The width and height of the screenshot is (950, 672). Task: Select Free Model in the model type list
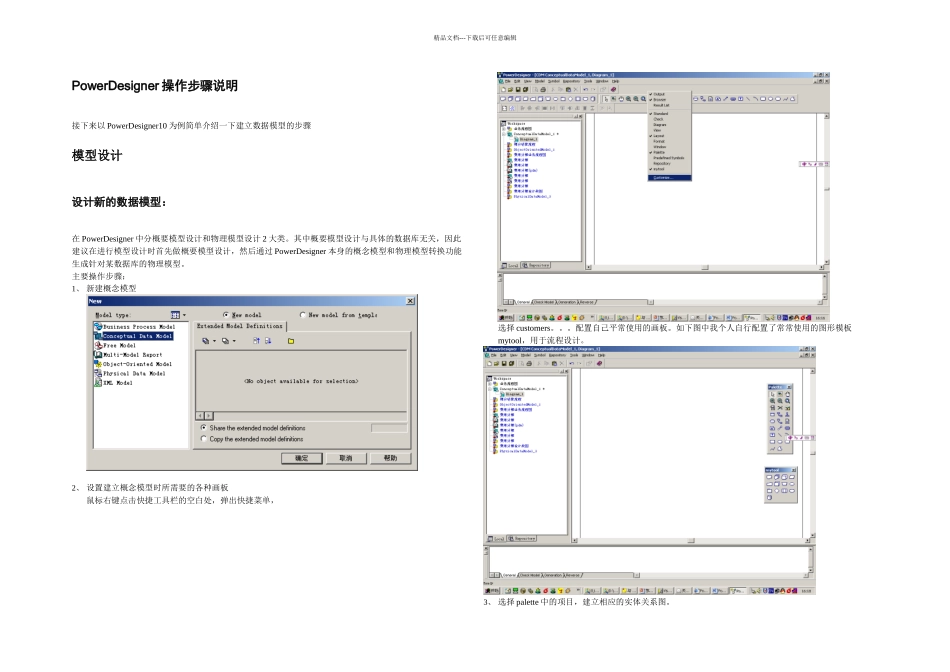115,345
